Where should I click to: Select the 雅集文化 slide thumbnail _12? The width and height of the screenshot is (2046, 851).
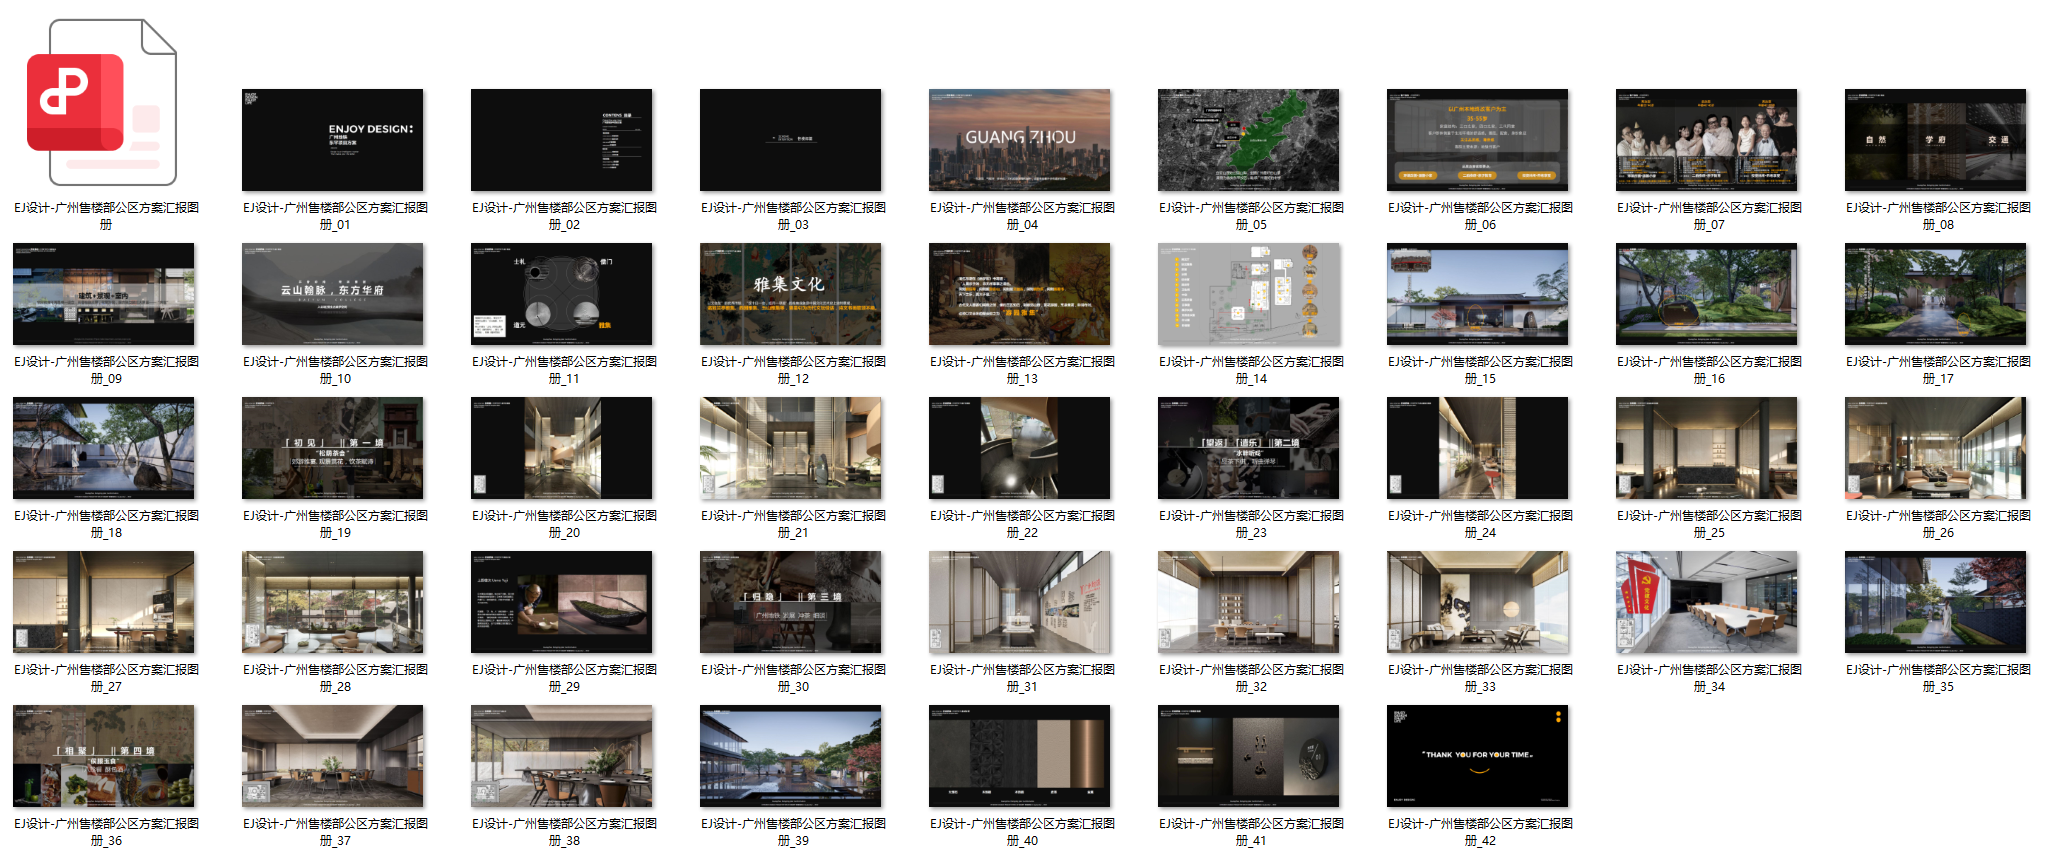click(x=790, y=294)
